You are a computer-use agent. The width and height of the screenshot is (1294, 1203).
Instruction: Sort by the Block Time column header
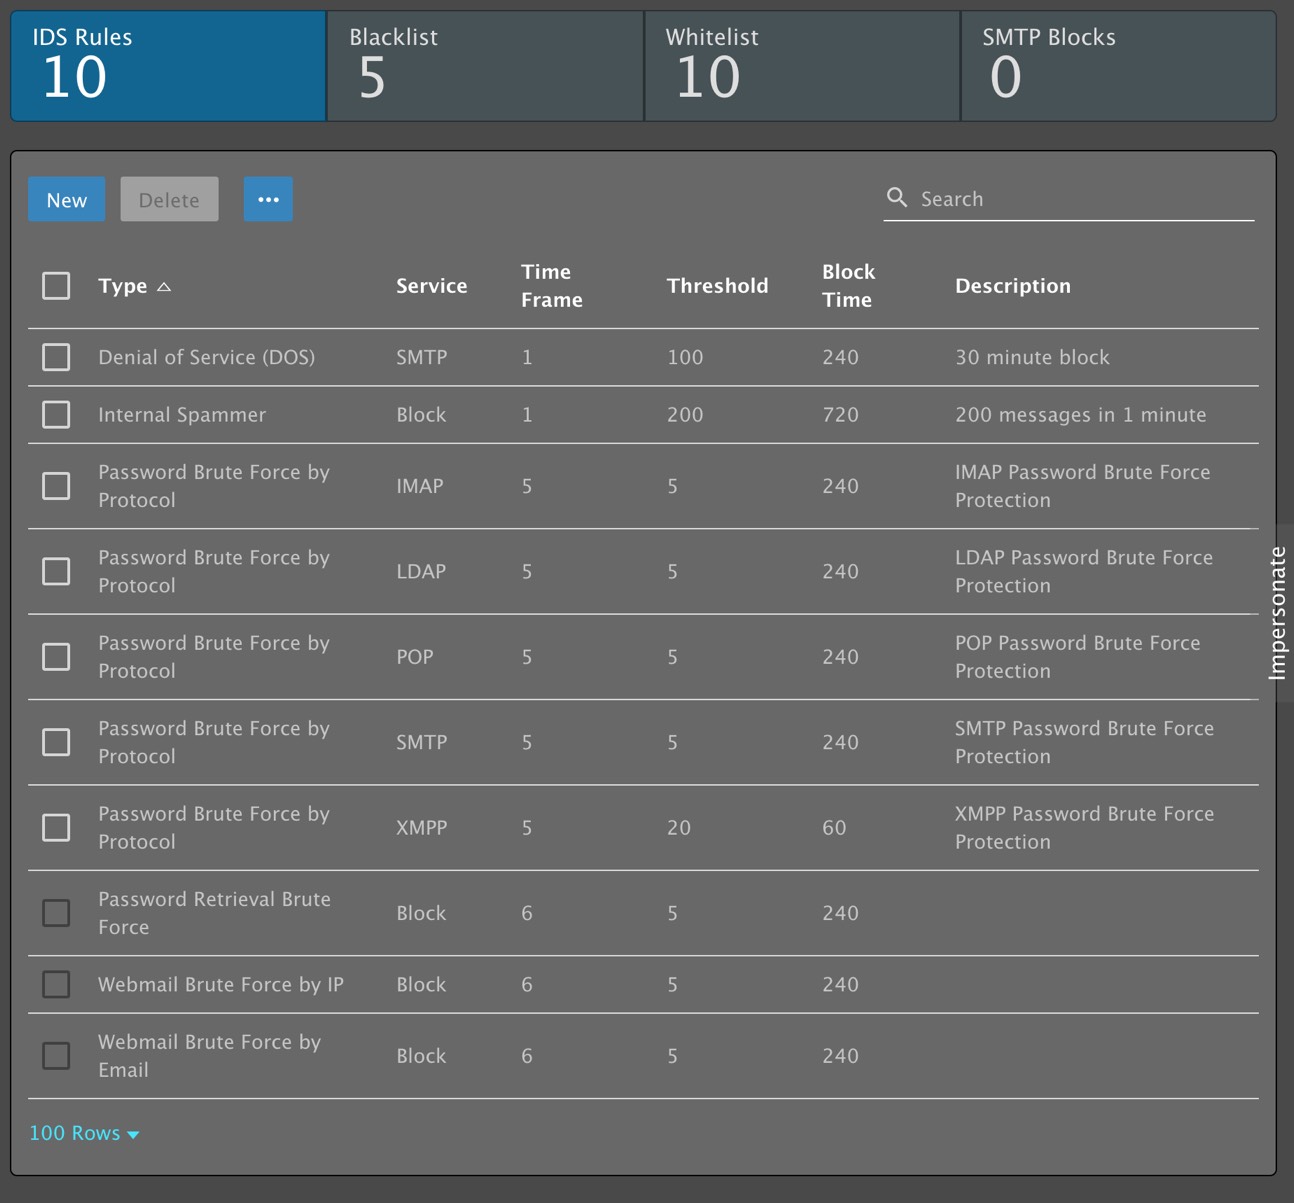click(847, 286)
